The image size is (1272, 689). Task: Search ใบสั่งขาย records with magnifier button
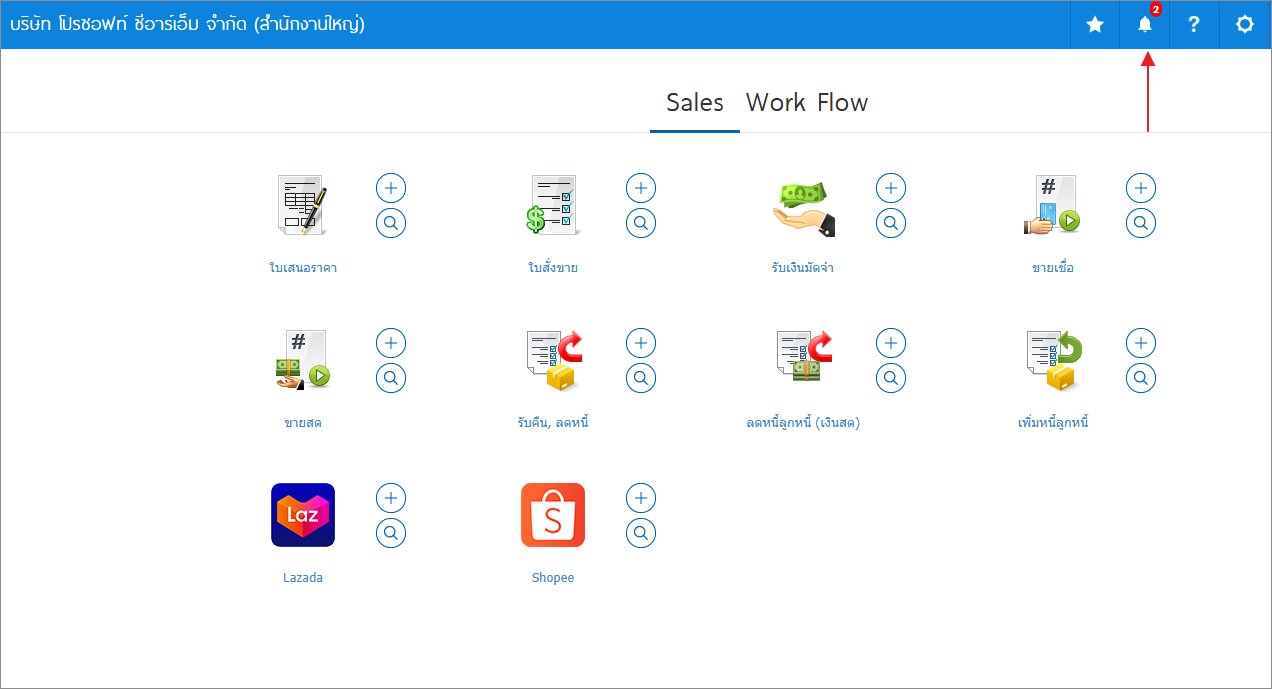(641, 223)
